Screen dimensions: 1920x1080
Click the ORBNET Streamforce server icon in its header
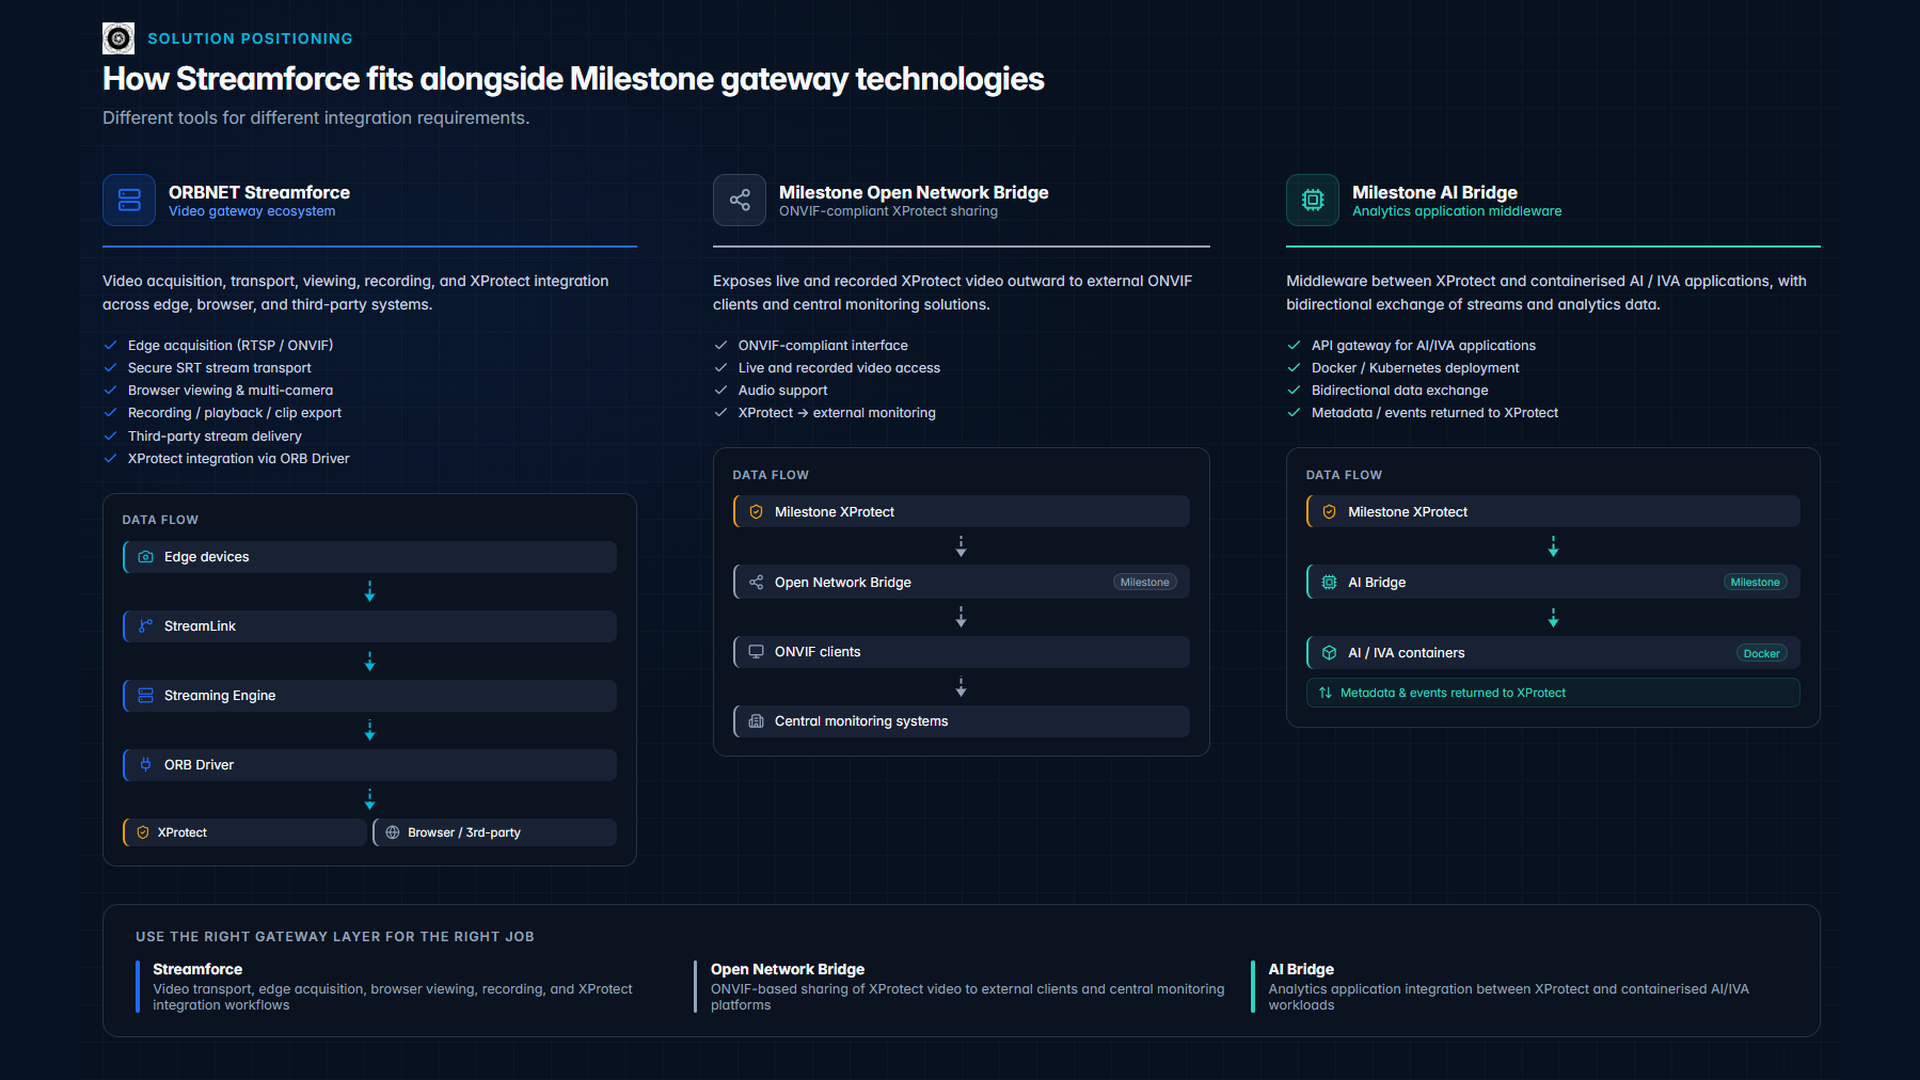pos(129,200)
